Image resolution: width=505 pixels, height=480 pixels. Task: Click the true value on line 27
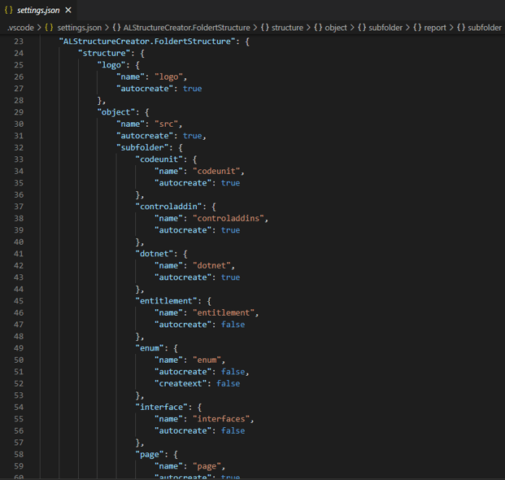pos(192,89)
